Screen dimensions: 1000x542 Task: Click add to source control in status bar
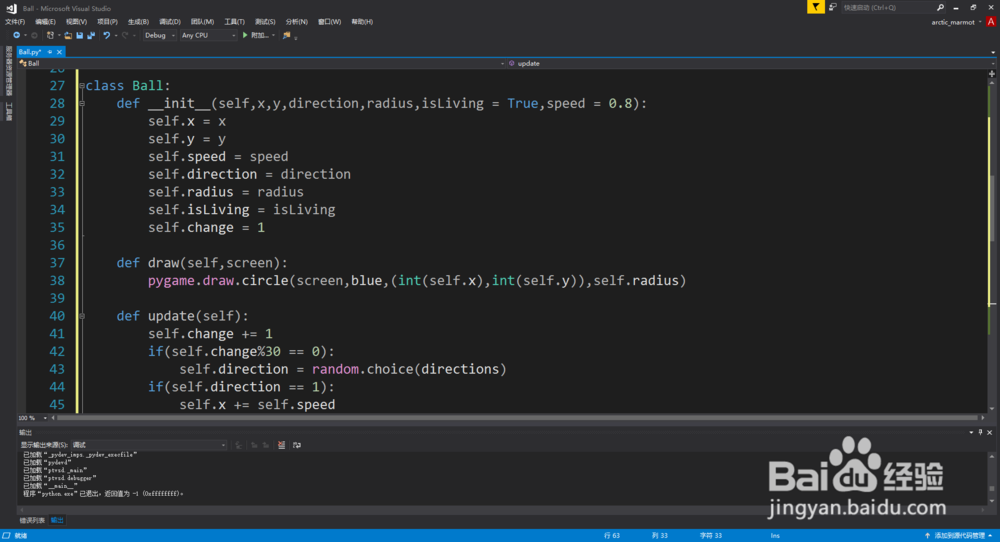pyautogui.click(x=958, y=536)
